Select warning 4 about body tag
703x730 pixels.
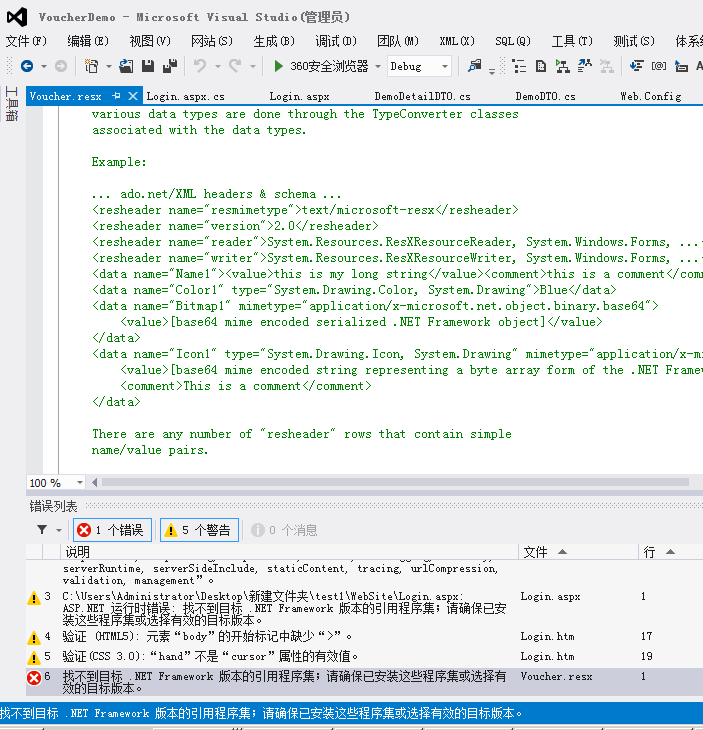click(x=364, y=636)
